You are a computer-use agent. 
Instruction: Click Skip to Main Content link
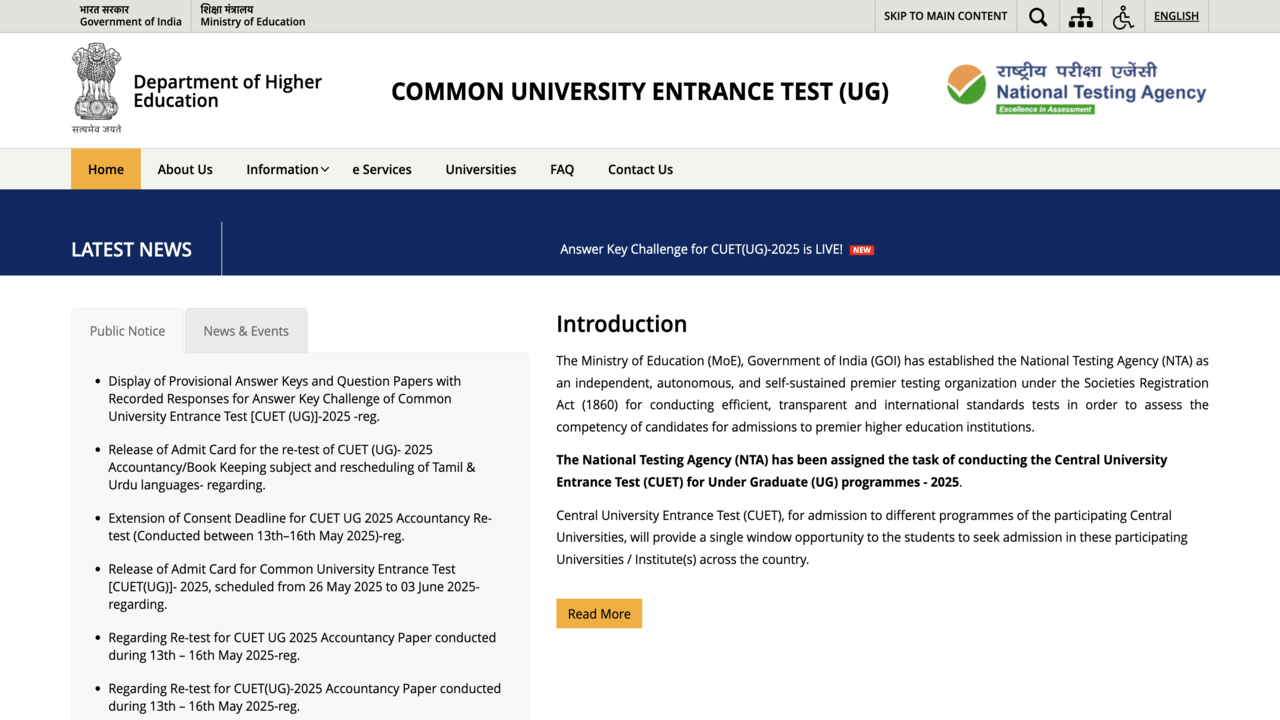tap(945, 16)
